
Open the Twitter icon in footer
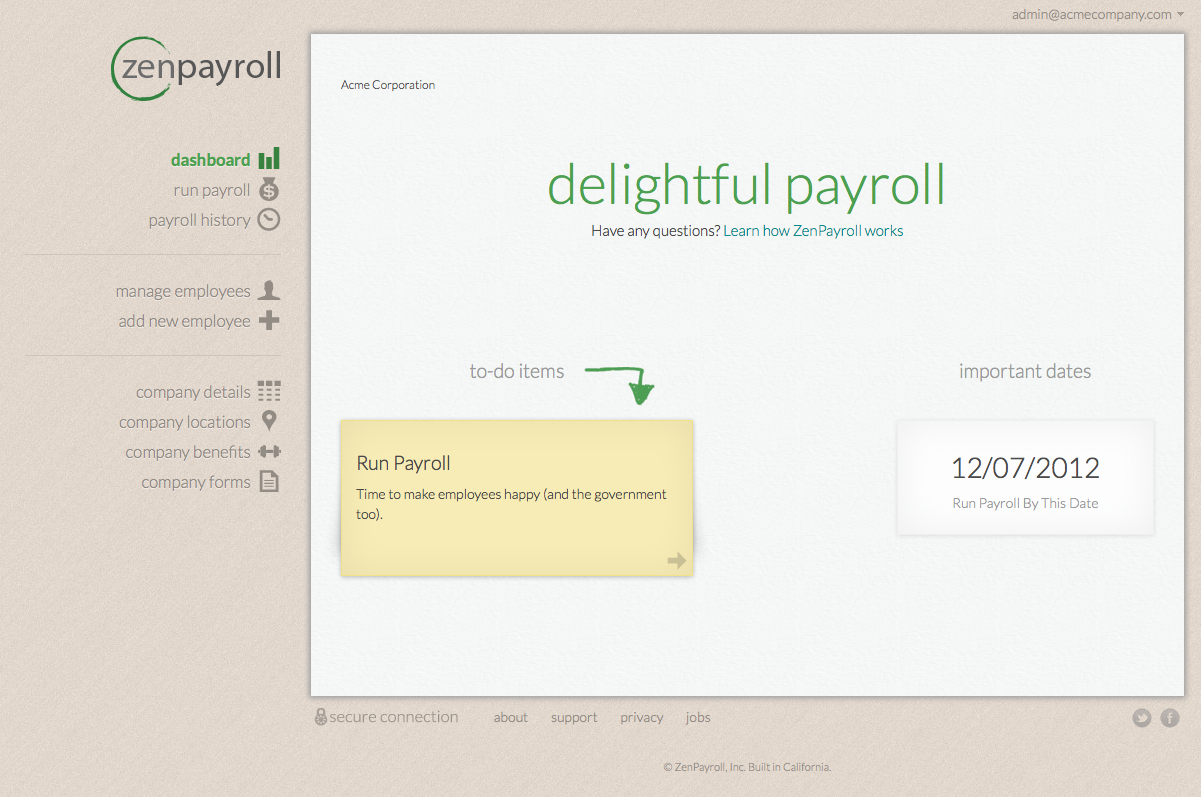(1141, 718)
